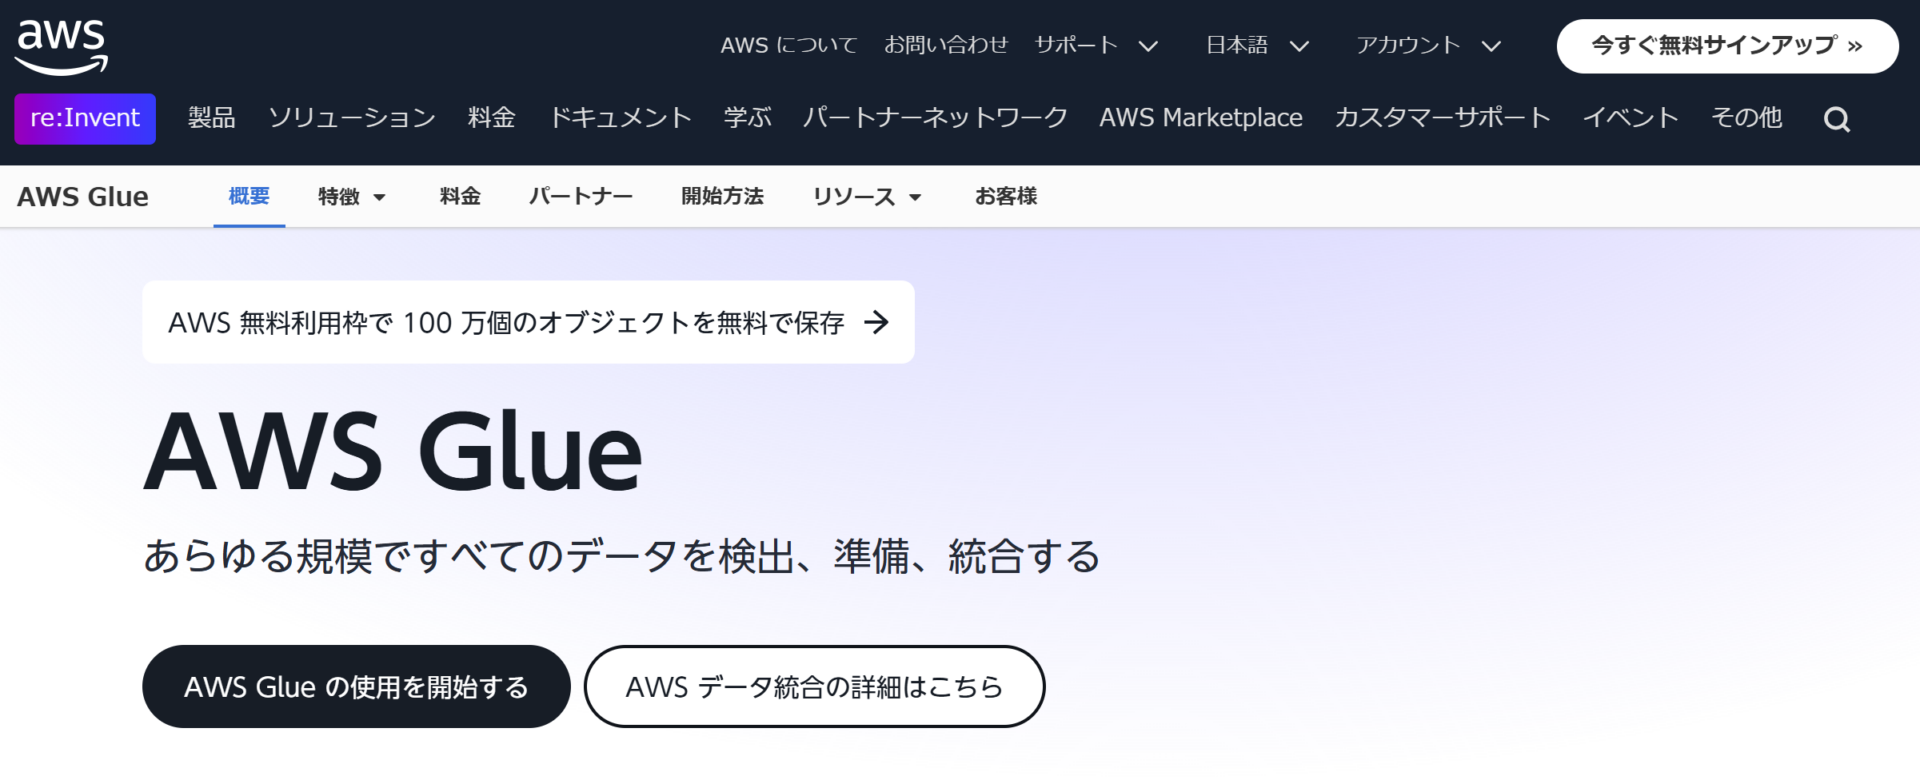1920x780 pixels.
Task: Click the AWS Glue の使用を開始する button
Action: pyautogui.click(x=356, y=687)
